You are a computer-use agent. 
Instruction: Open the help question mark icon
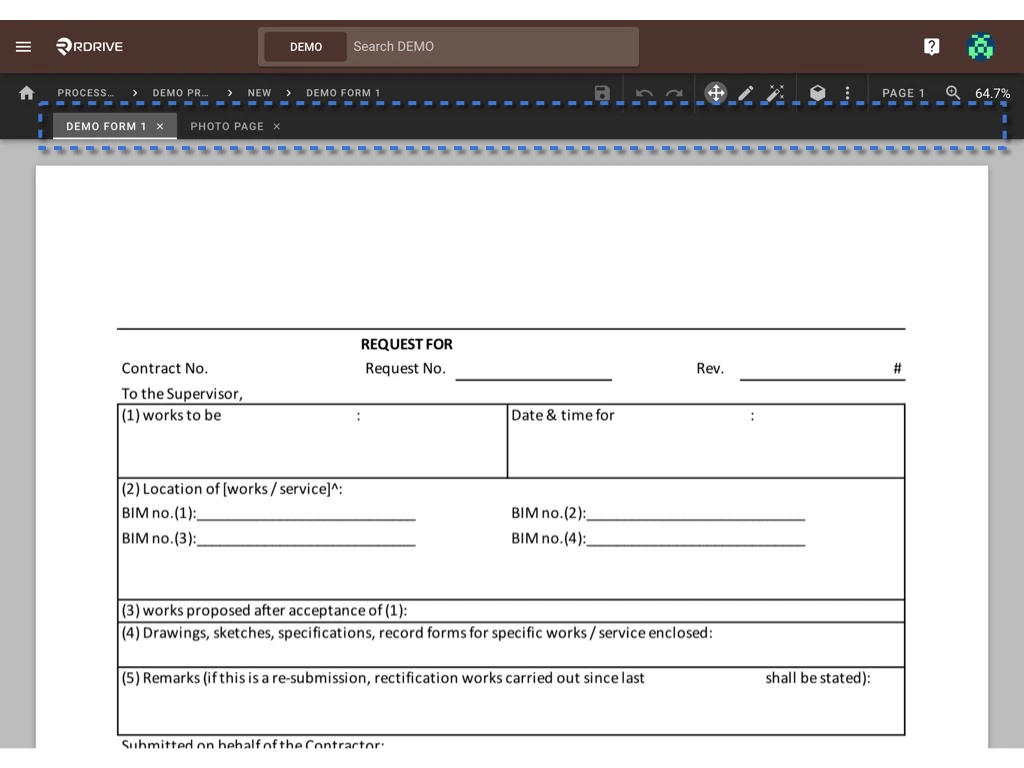931,46
